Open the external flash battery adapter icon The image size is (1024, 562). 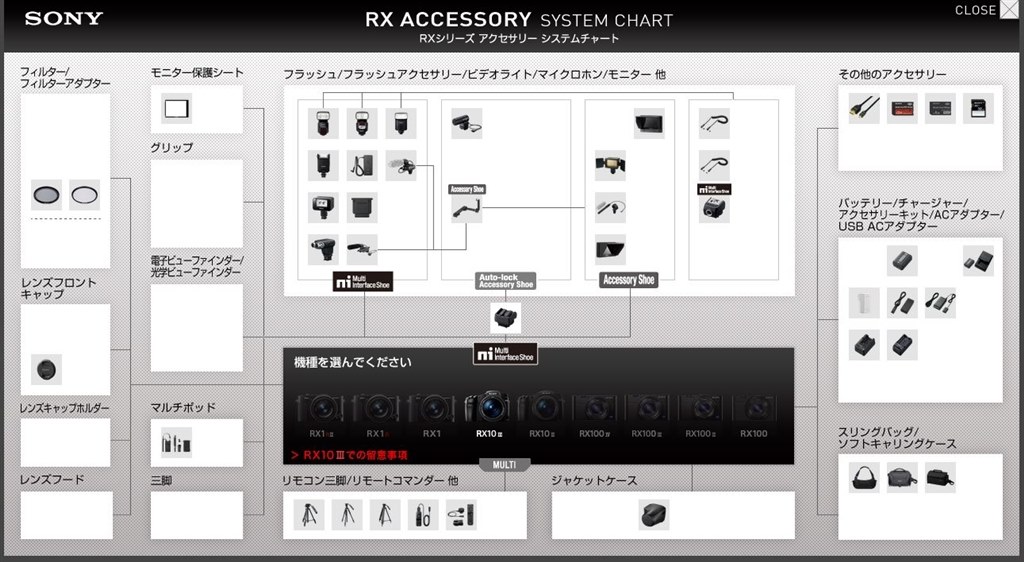362,165
